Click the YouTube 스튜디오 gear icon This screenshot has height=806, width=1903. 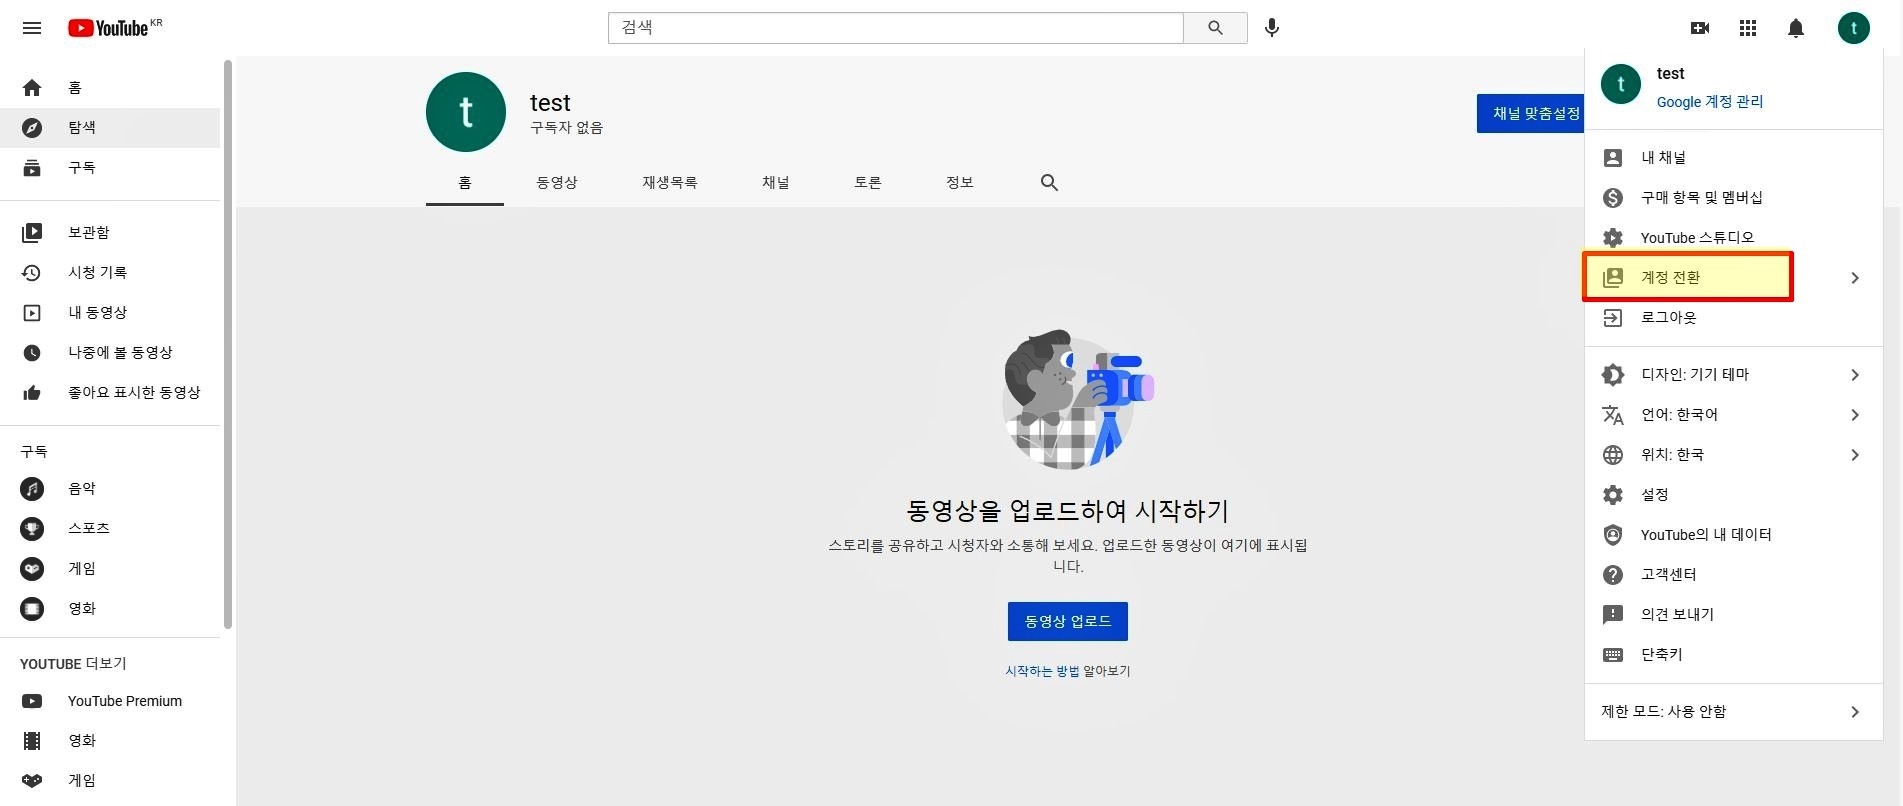[x=1613, y=238]
